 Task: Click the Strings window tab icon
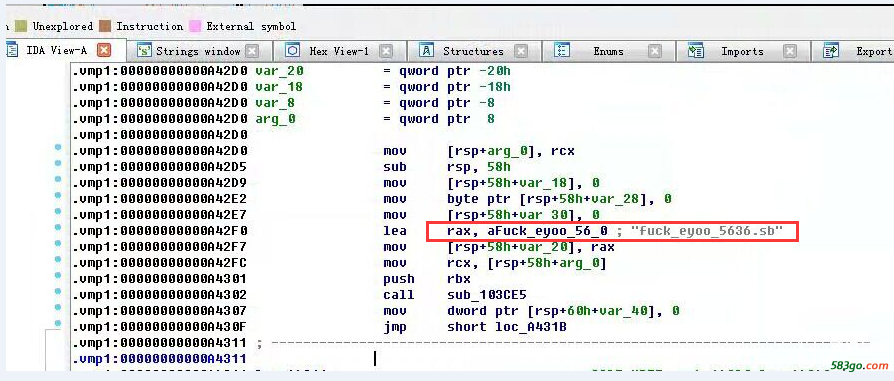point(145,51)
